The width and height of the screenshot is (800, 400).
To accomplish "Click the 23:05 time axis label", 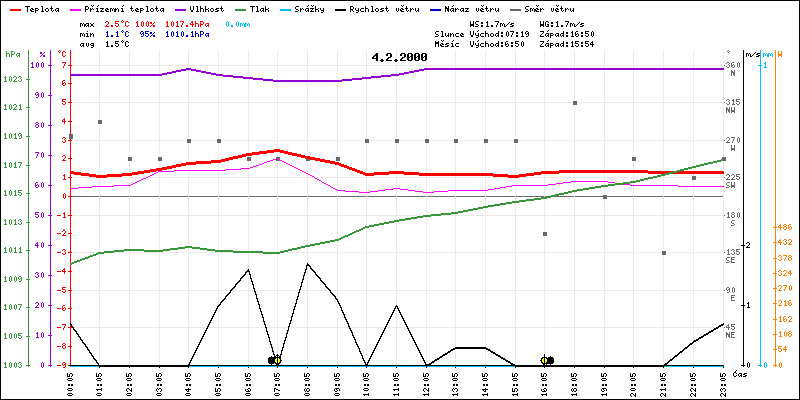I will point(723,380).
